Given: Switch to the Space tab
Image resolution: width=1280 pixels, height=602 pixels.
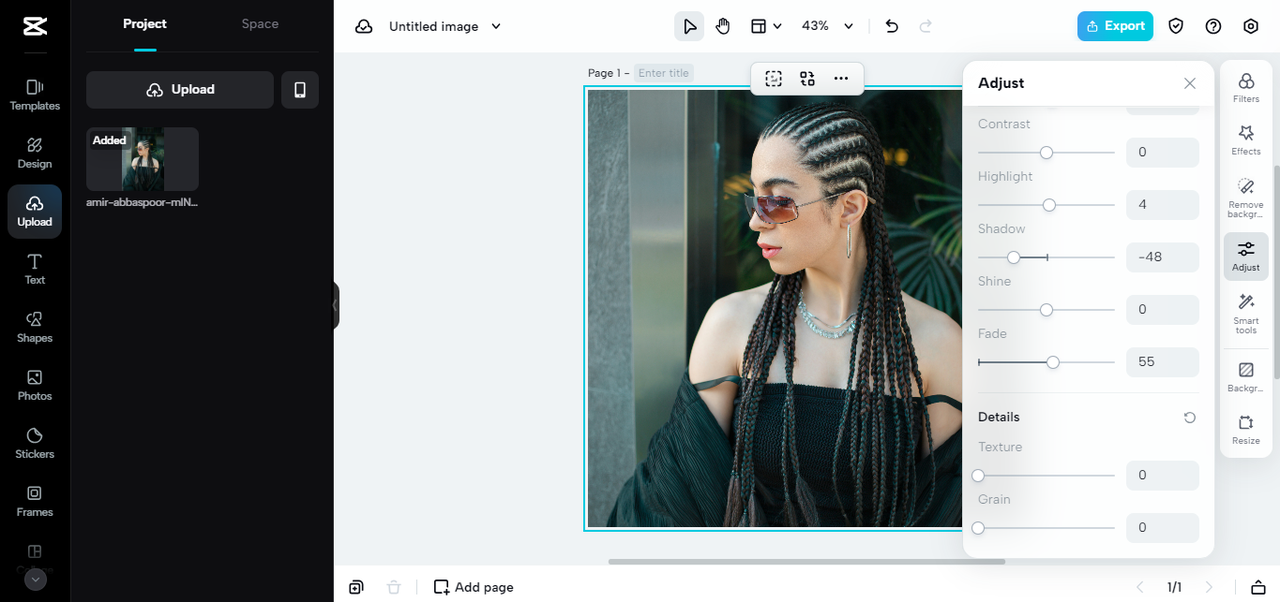Looking at the screenshot, I should pyautogui.click(x=260, y=24).
